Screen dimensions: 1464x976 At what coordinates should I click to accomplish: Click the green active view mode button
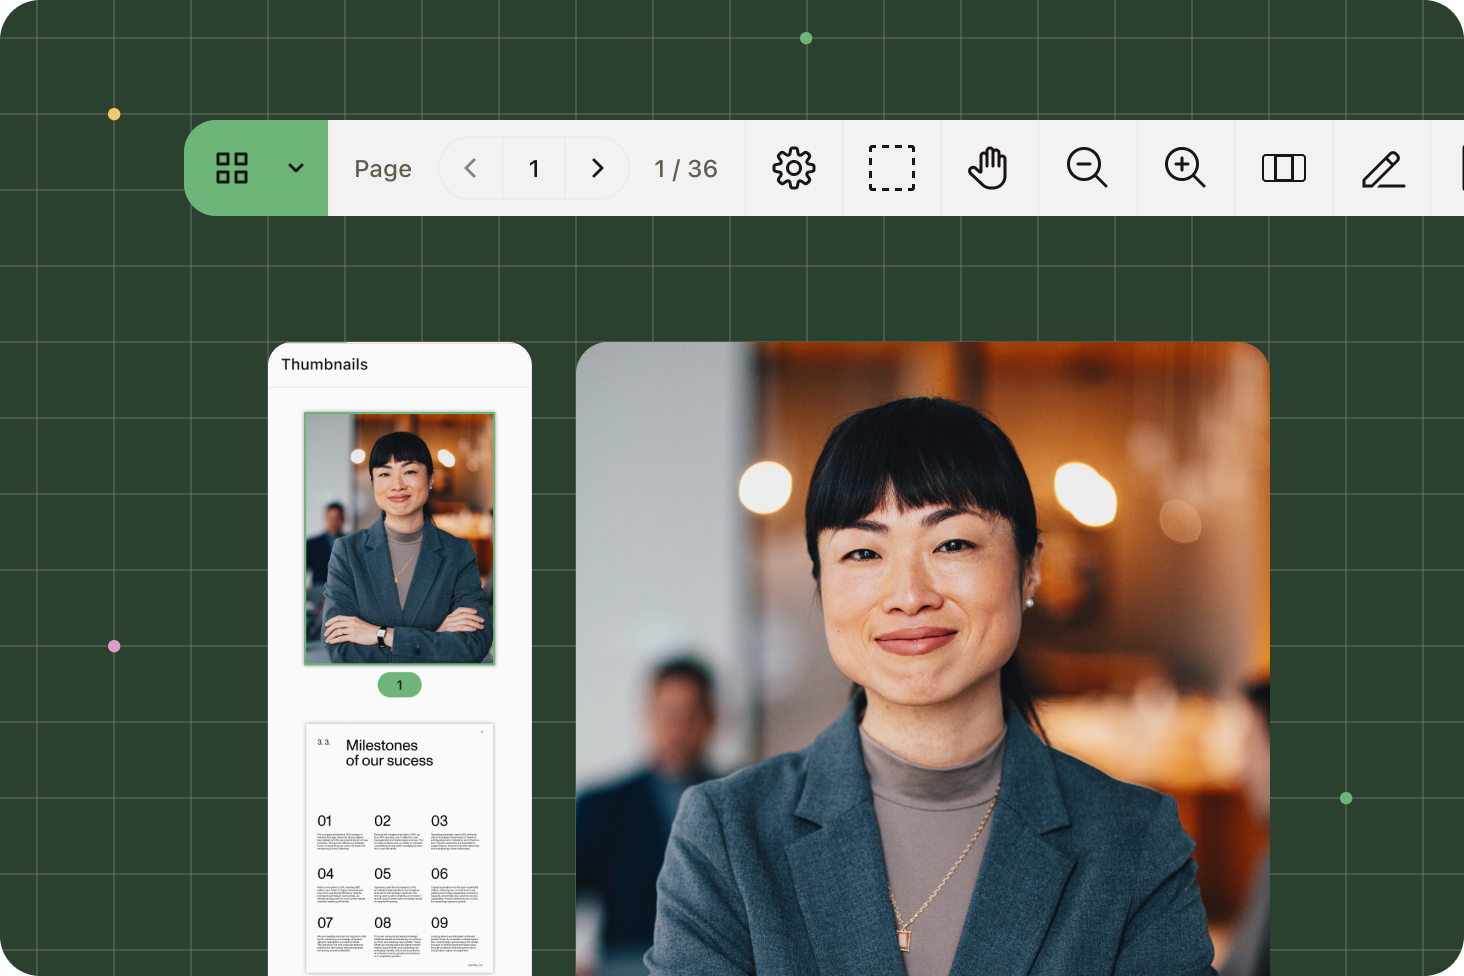(x=232, y=168)
